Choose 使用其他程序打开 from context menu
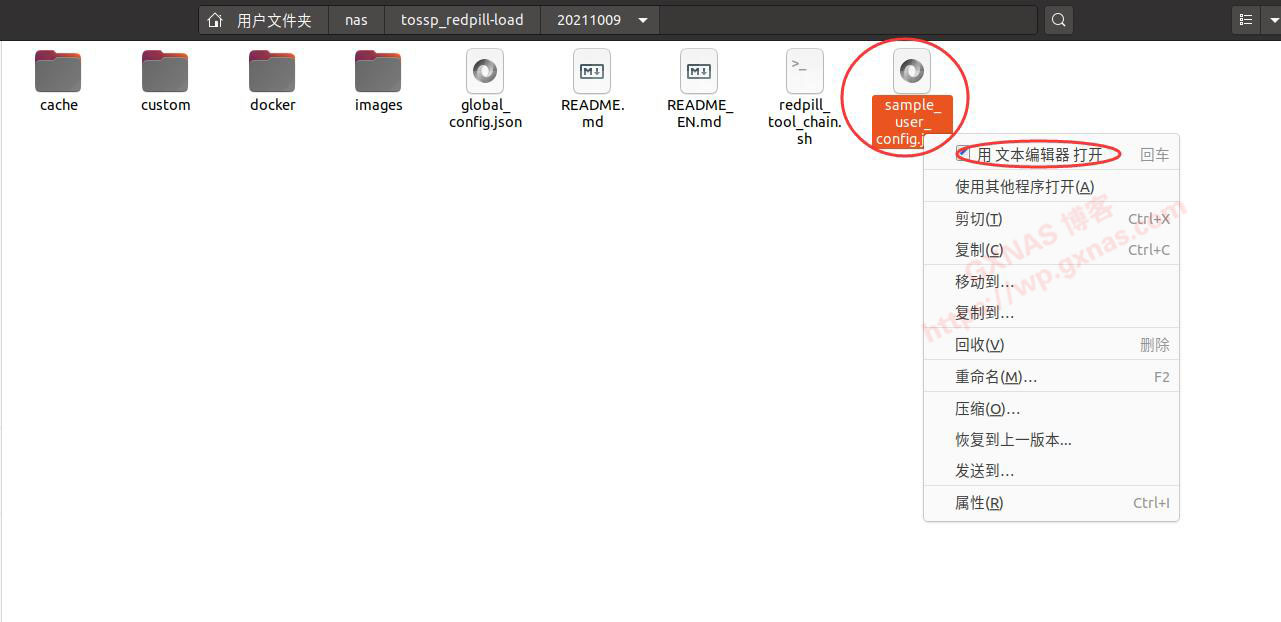Viewport: 1281px width, 622px height. click(x=1024, y=187)
